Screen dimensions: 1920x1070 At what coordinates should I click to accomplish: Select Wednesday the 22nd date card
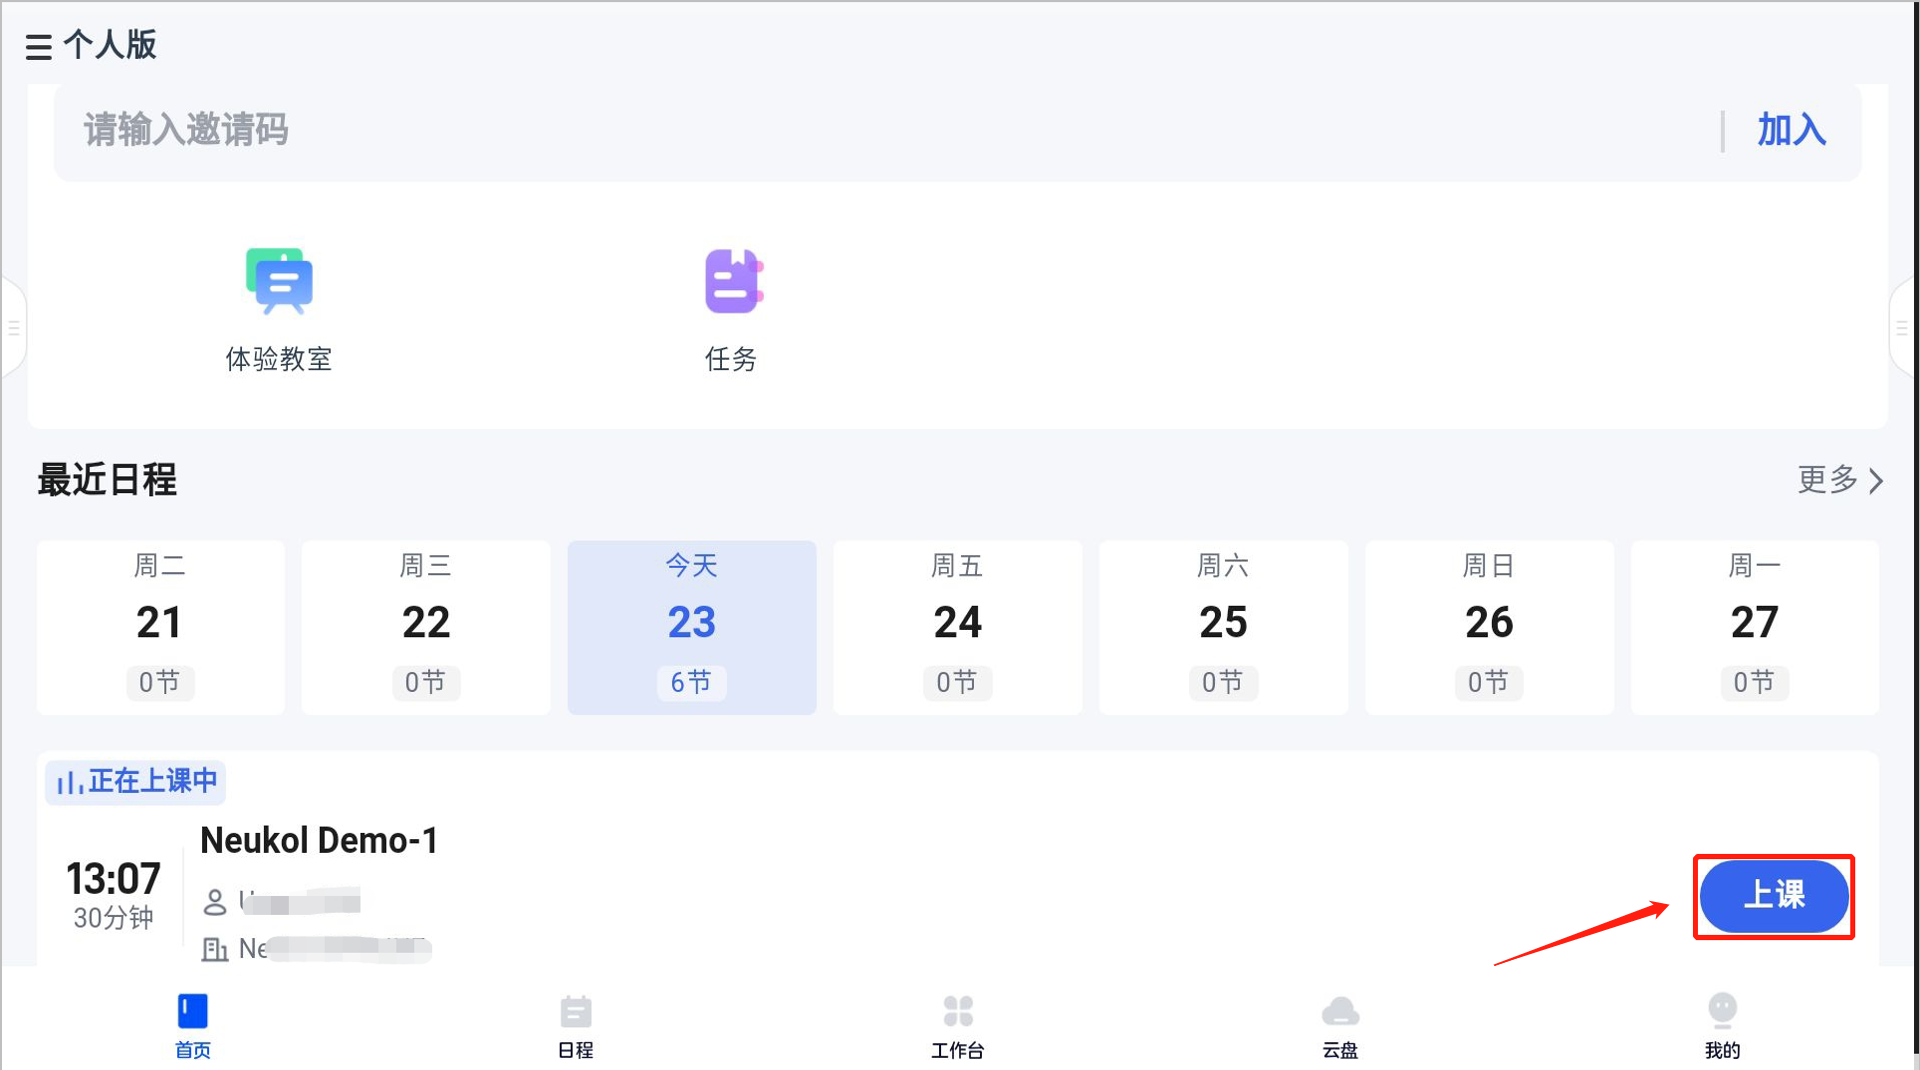[426, 627]
